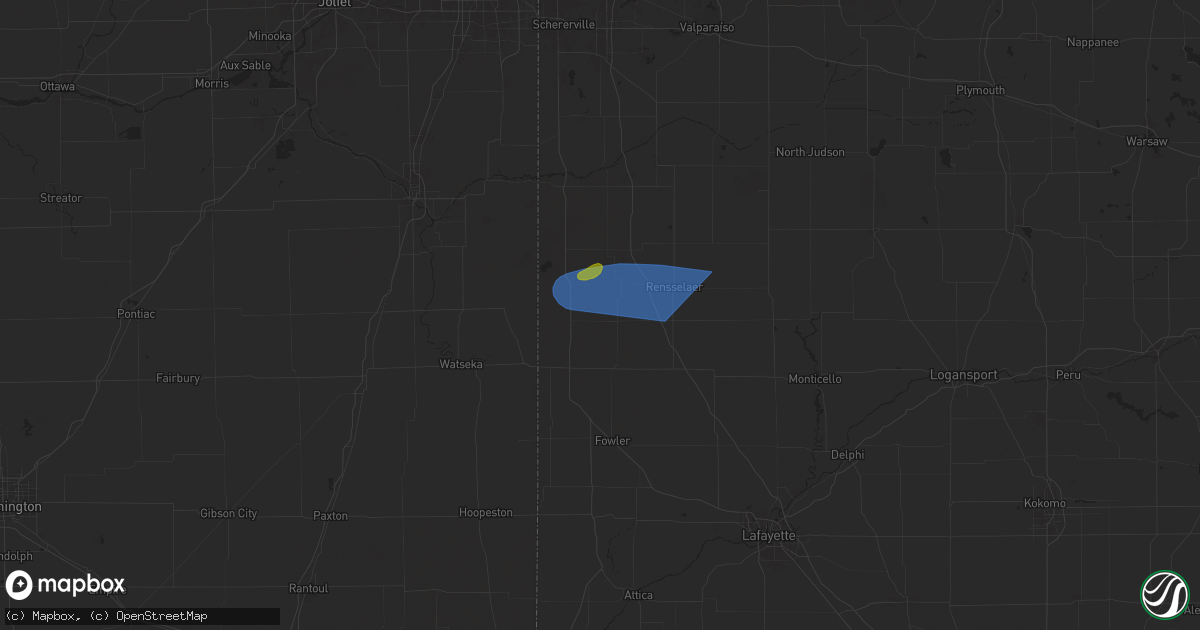Click the Streator city label

61,198
